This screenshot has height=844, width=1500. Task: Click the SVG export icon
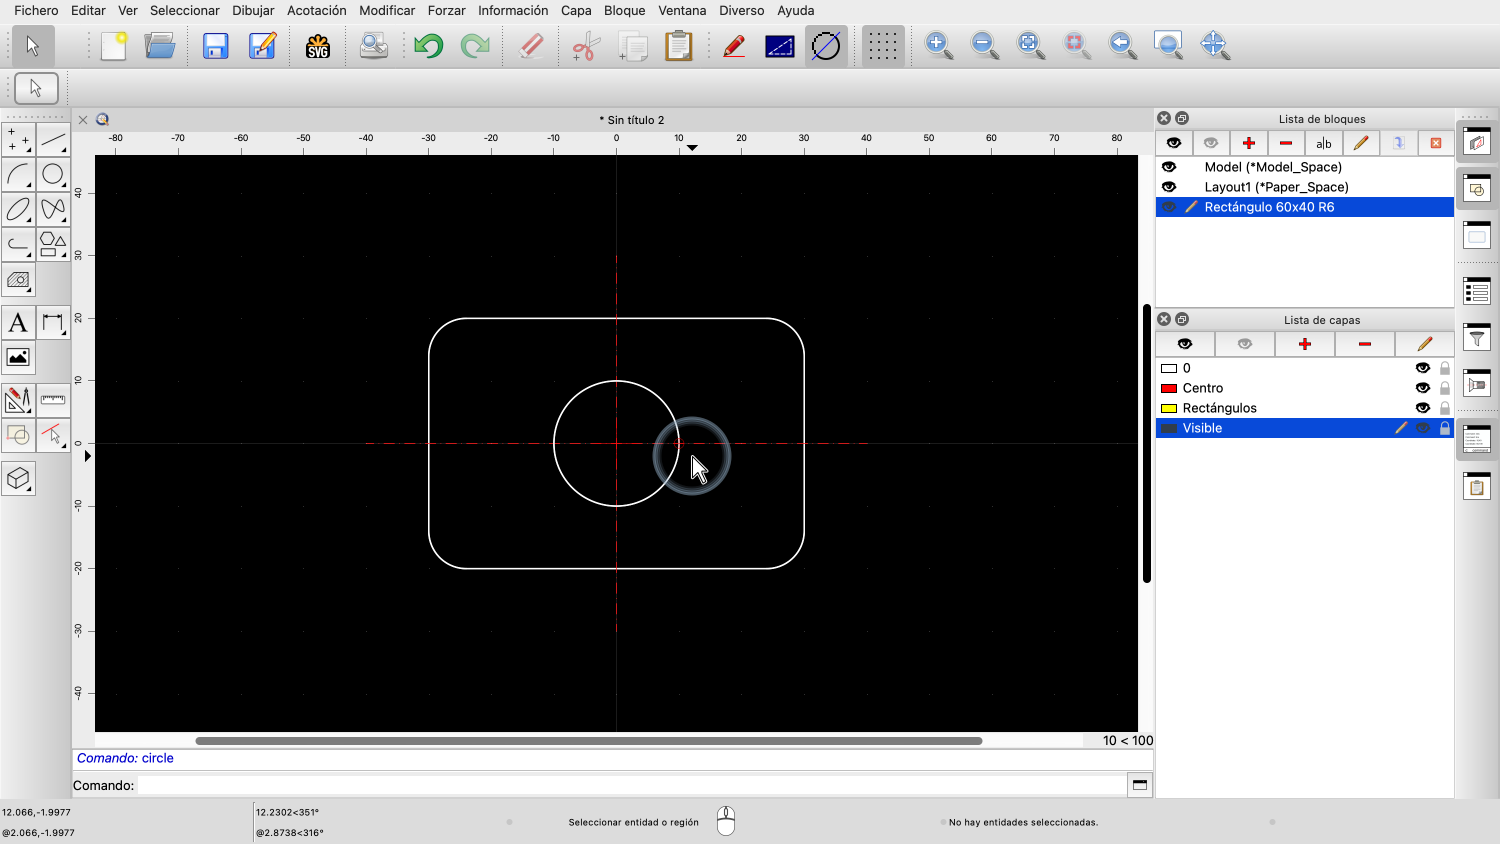[318, 46]
